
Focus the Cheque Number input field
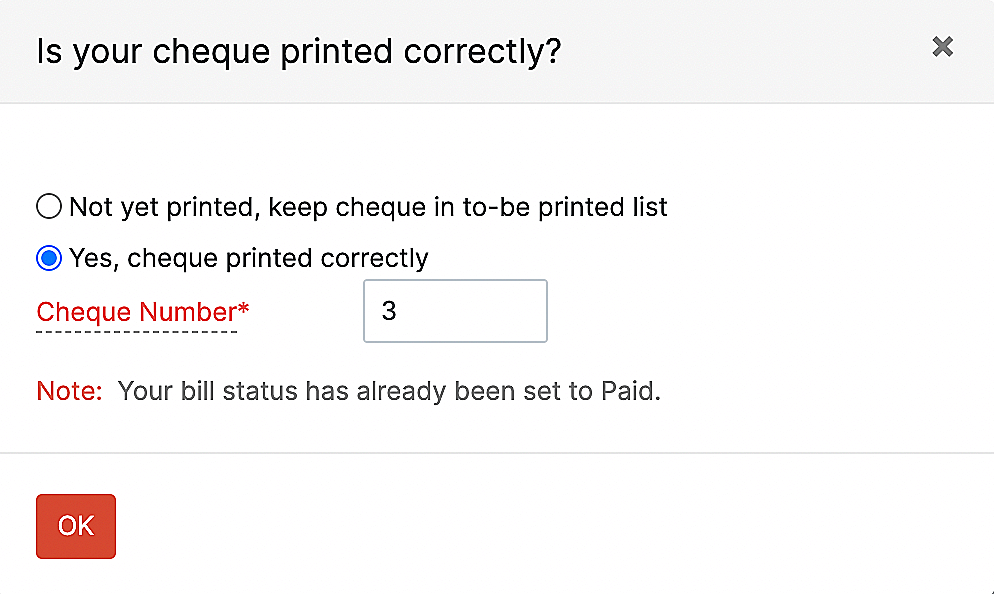click(x=455, y=311)
